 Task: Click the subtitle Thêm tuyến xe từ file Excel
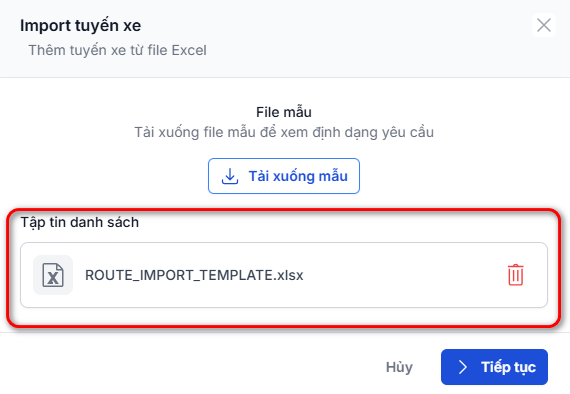(x=118, y=50)
